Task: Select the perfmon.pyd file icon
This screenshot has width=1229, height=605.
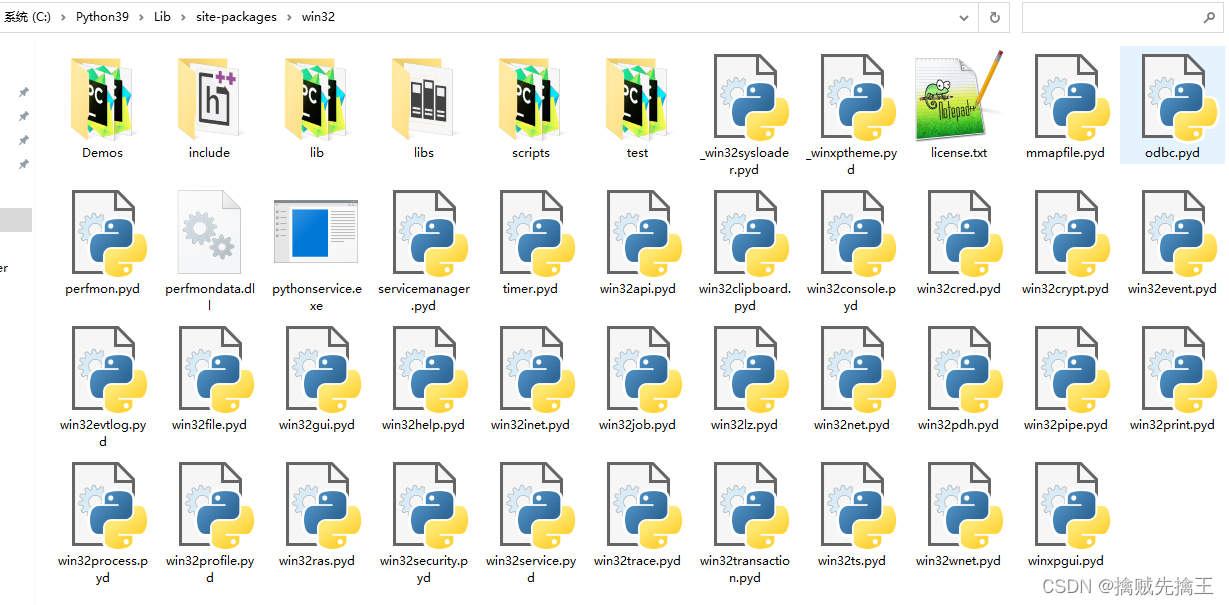Action: pyautogui.click(x=110, y=234)
